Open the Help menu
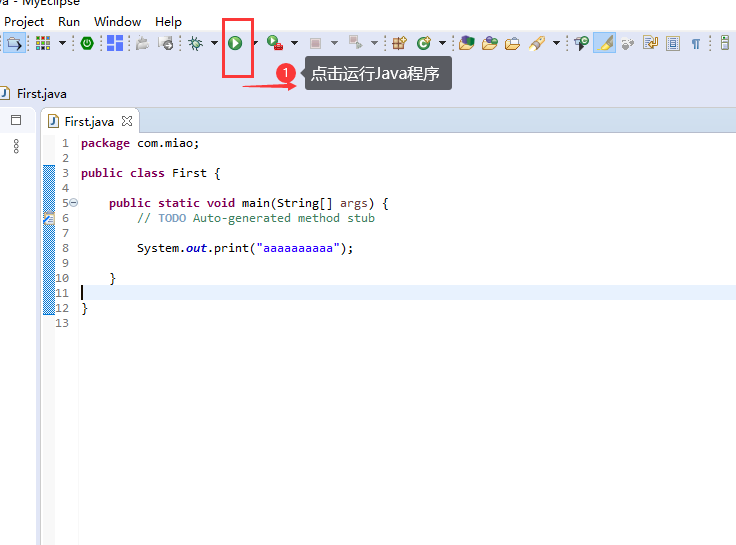Viewport: 736px width, 545px height. click(x=168, y=22)
